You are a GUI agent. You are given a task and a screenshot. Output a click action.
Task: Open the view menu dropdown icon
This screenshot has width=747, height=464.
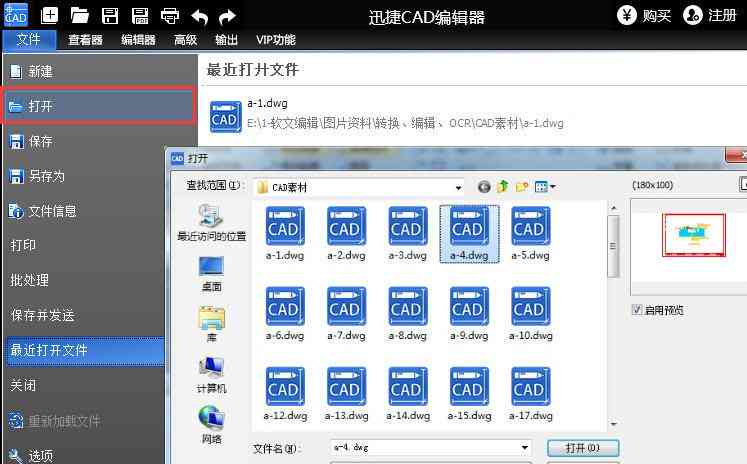coord(545,187)
